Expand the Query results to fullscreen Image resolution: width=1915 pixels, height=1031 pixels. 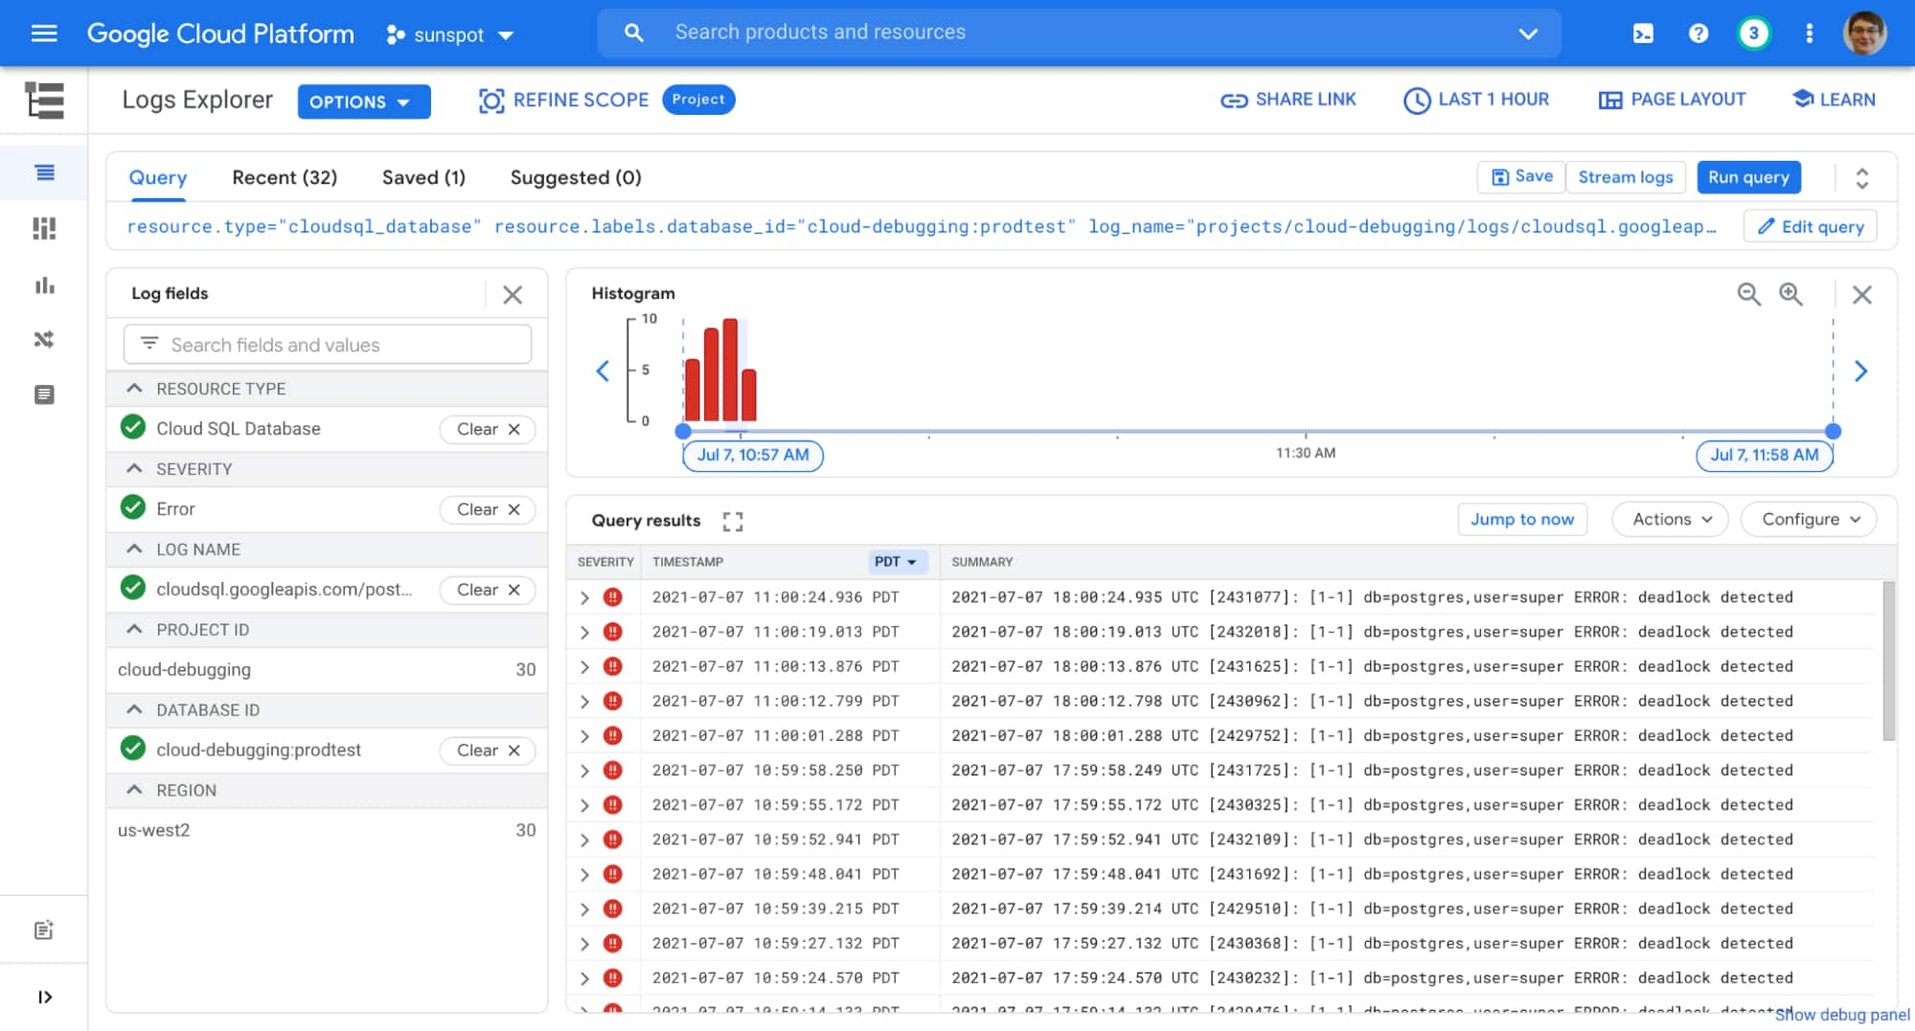pyautogui.click(x=732, y=520)
